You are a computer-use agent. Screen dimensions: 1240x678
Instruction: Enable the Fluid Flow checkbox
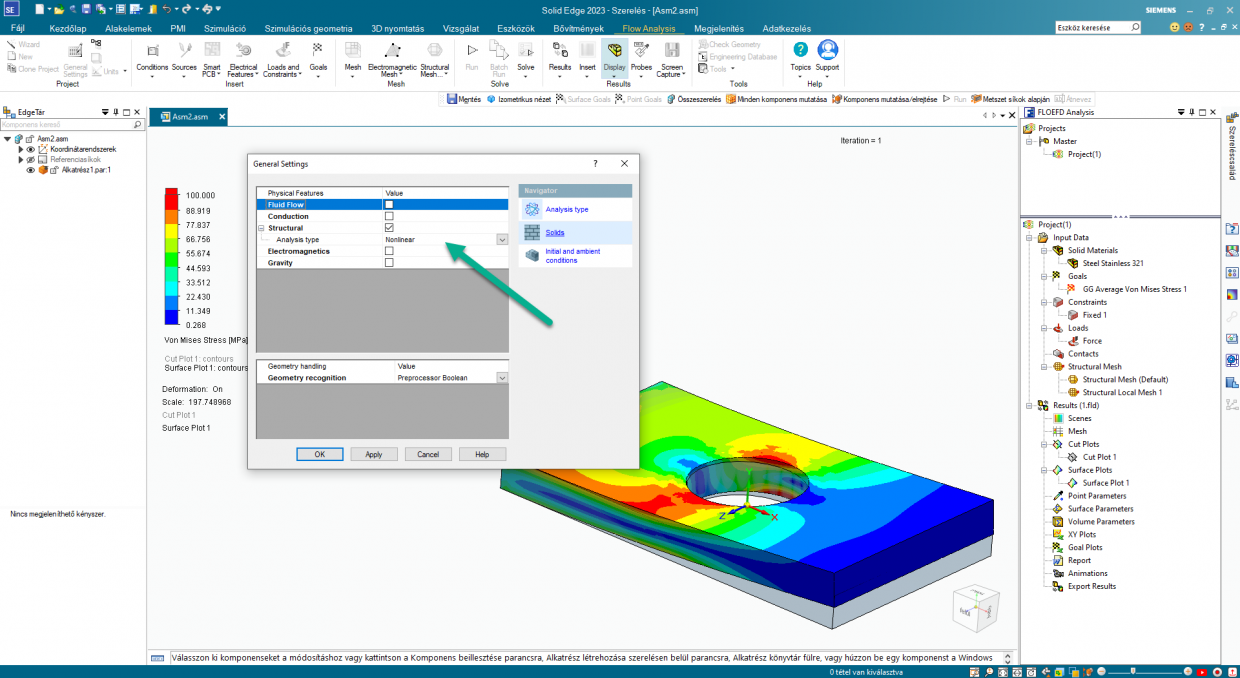[389, 205]
